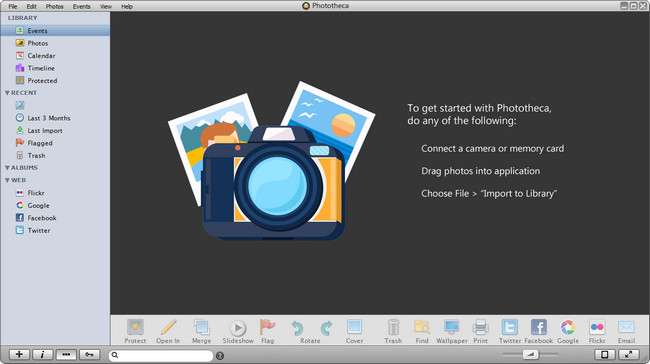Click the Email envelope icon
The height and width of the screenshot is (364, 650).
[x=626, y=327]
